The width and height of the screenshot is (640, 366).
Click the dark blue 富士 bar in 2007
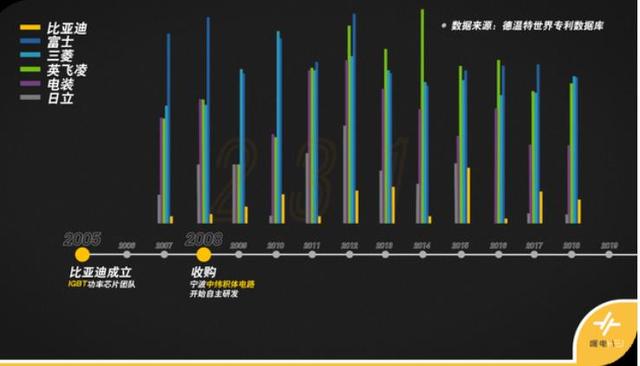(x=169, y=128)
